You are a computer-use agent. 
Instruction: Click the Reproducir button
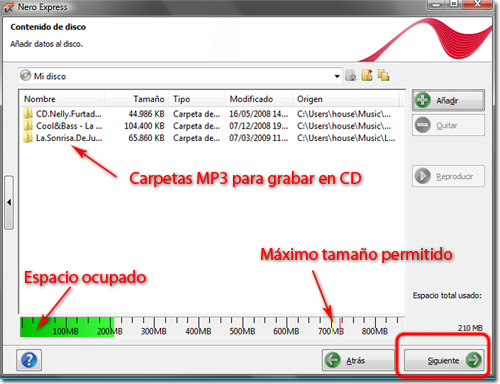click(448, 176)
